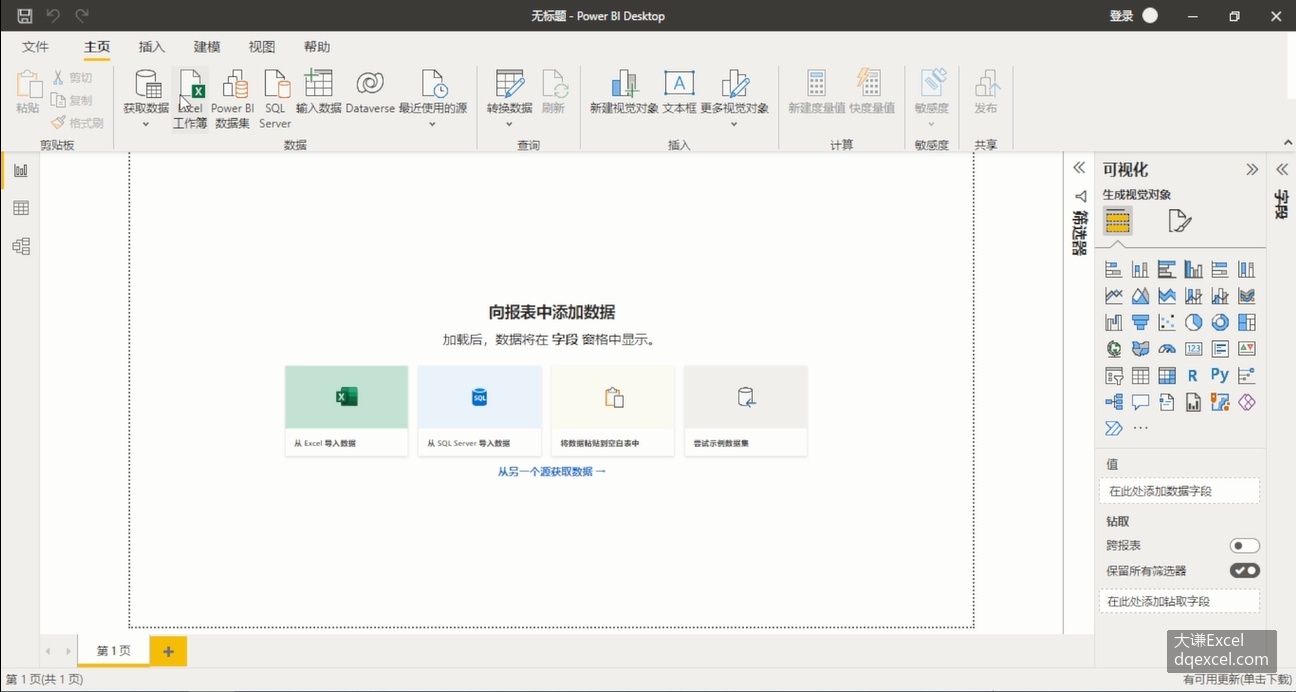The width and height of the screenshot is (1296, 692).
Task: Click 新建视觉对象 in ribbon
Action: click(x=624, y=92)
